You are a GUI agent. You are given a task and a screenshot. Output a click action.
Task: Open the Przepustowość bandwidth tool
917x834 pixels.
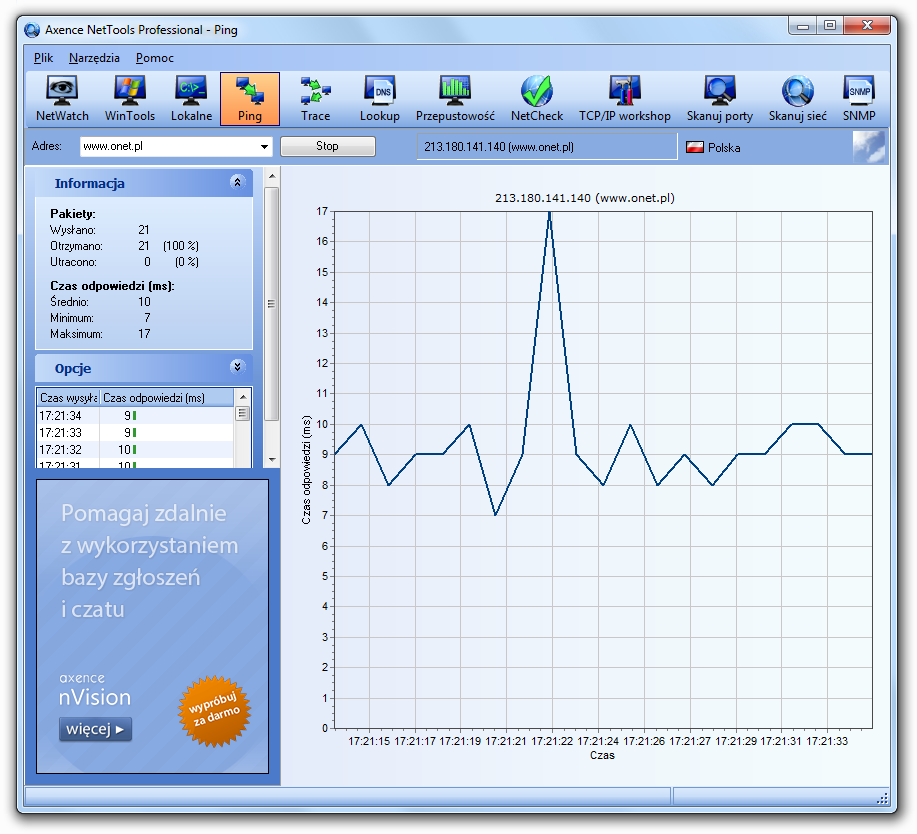pyautogui.click(x=455, y=99)
